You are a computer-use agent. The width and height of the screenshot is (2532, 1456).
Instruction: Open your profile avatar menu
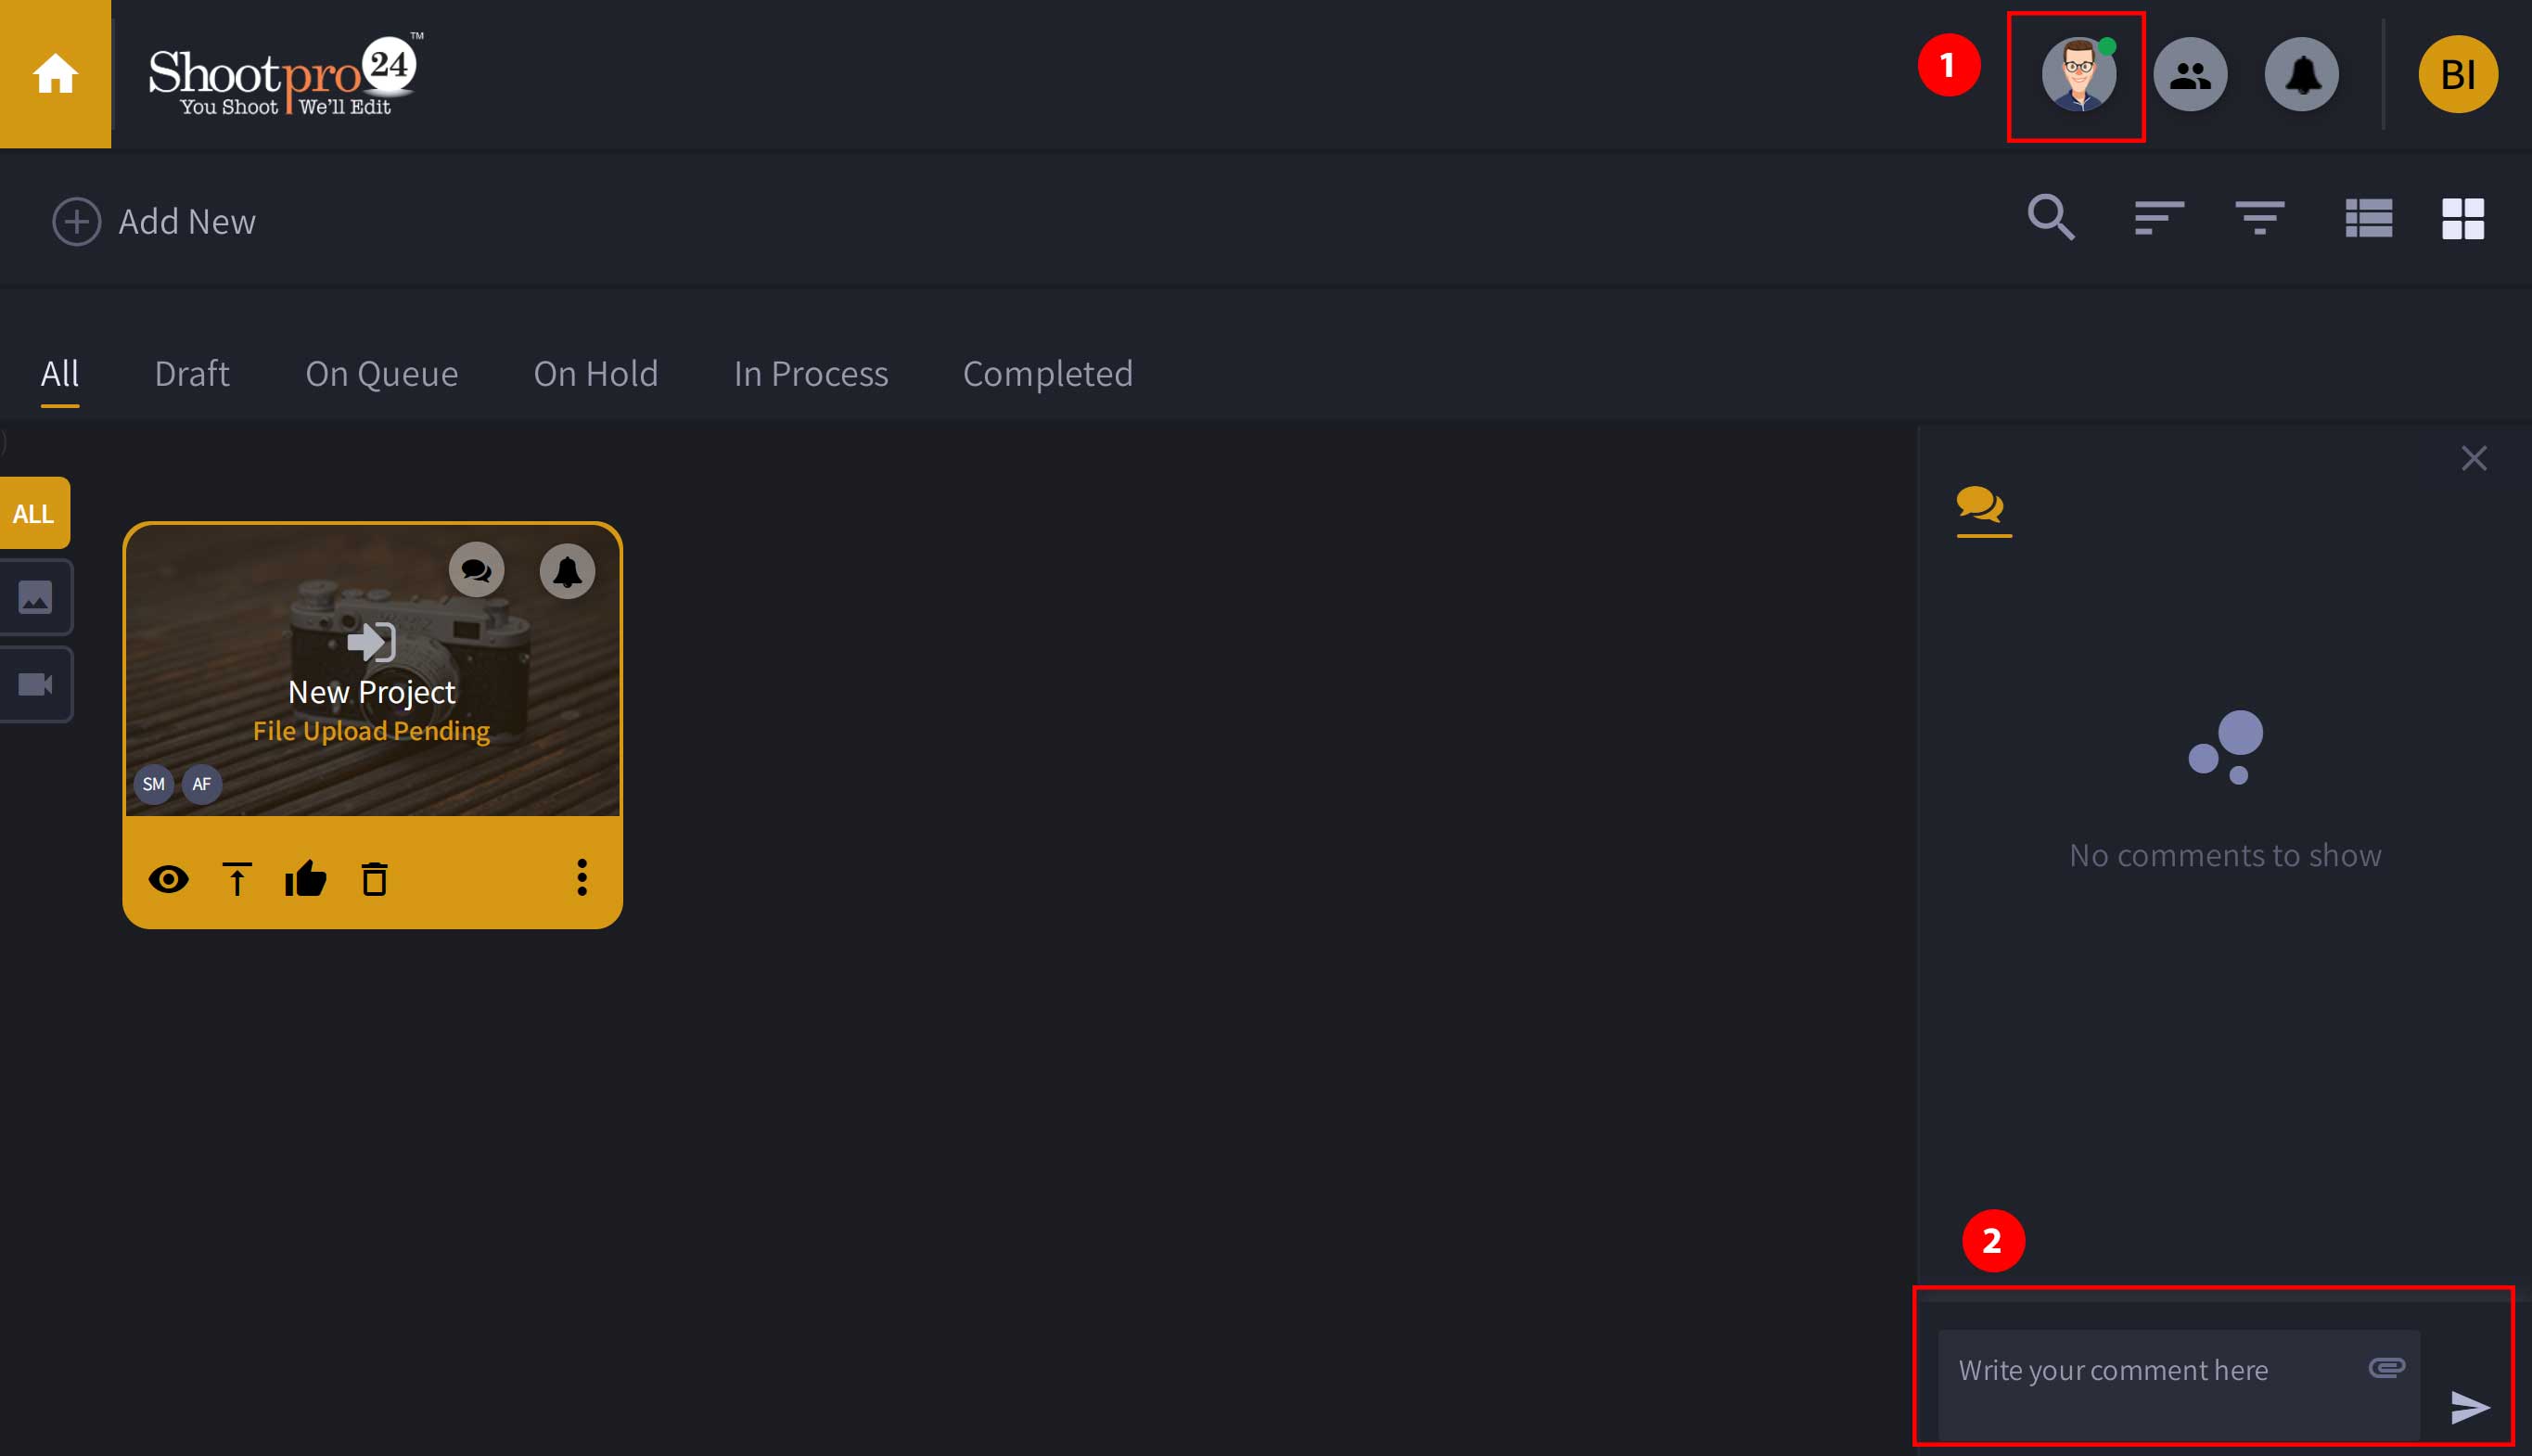tap(2075, 73)
